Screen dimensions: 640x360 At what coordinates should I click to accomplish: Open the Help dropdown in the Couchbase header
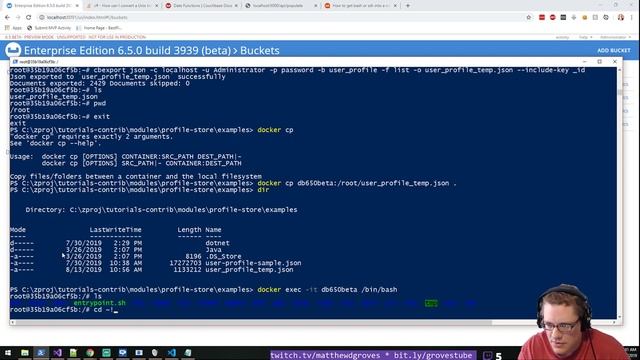[585, 37]
